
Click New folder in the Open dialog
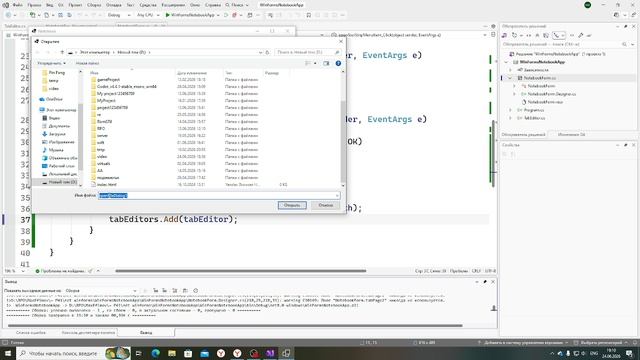(x=87, y=63)
